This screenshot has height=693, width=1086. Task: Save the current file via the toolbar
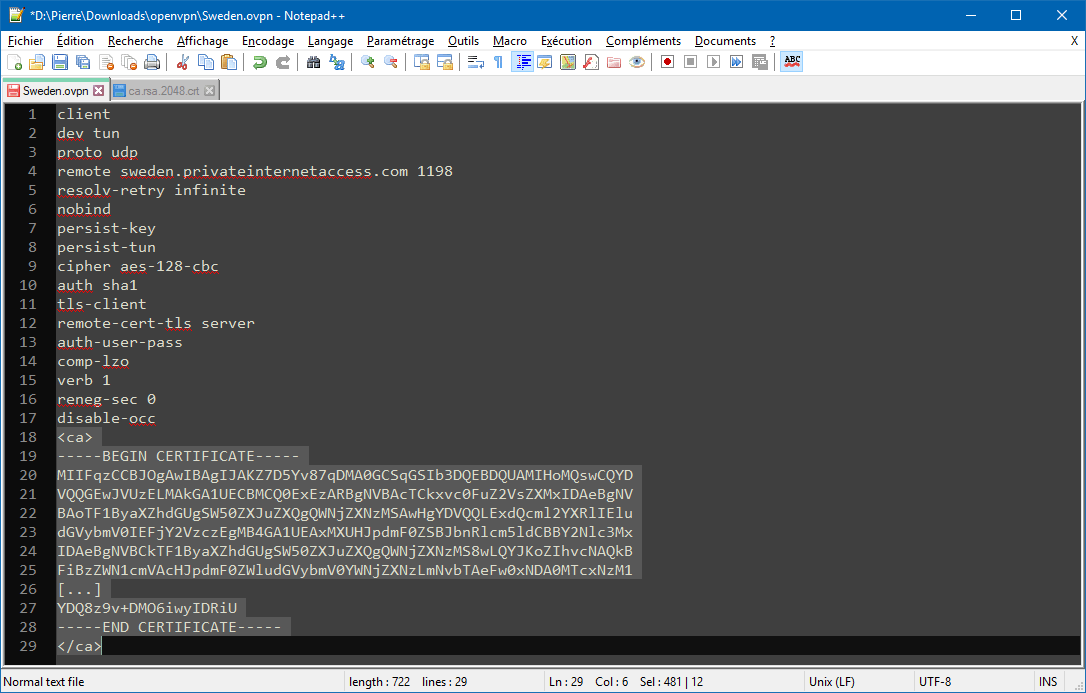pos(60,62)
